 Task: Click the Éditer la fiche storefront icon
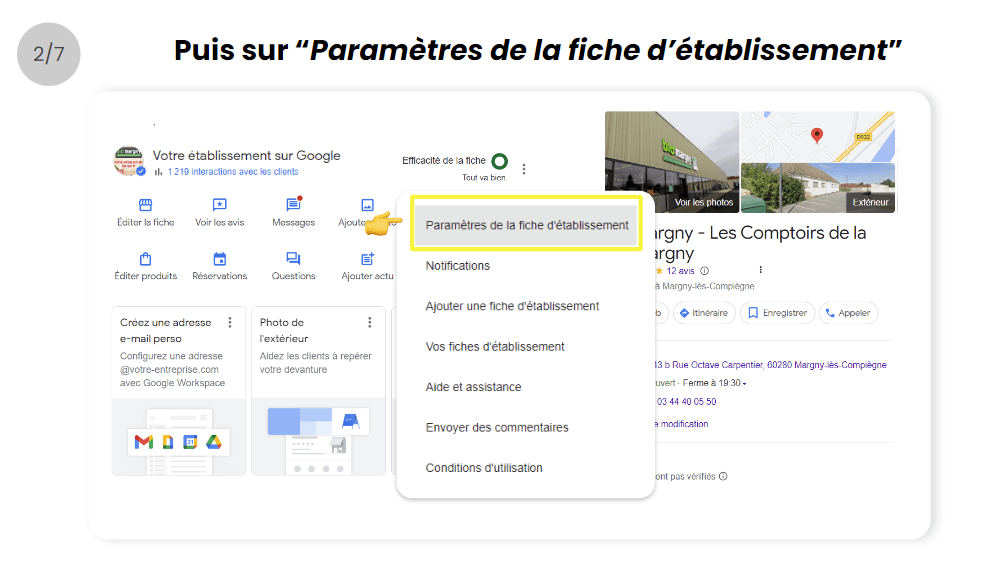[146, 205]
